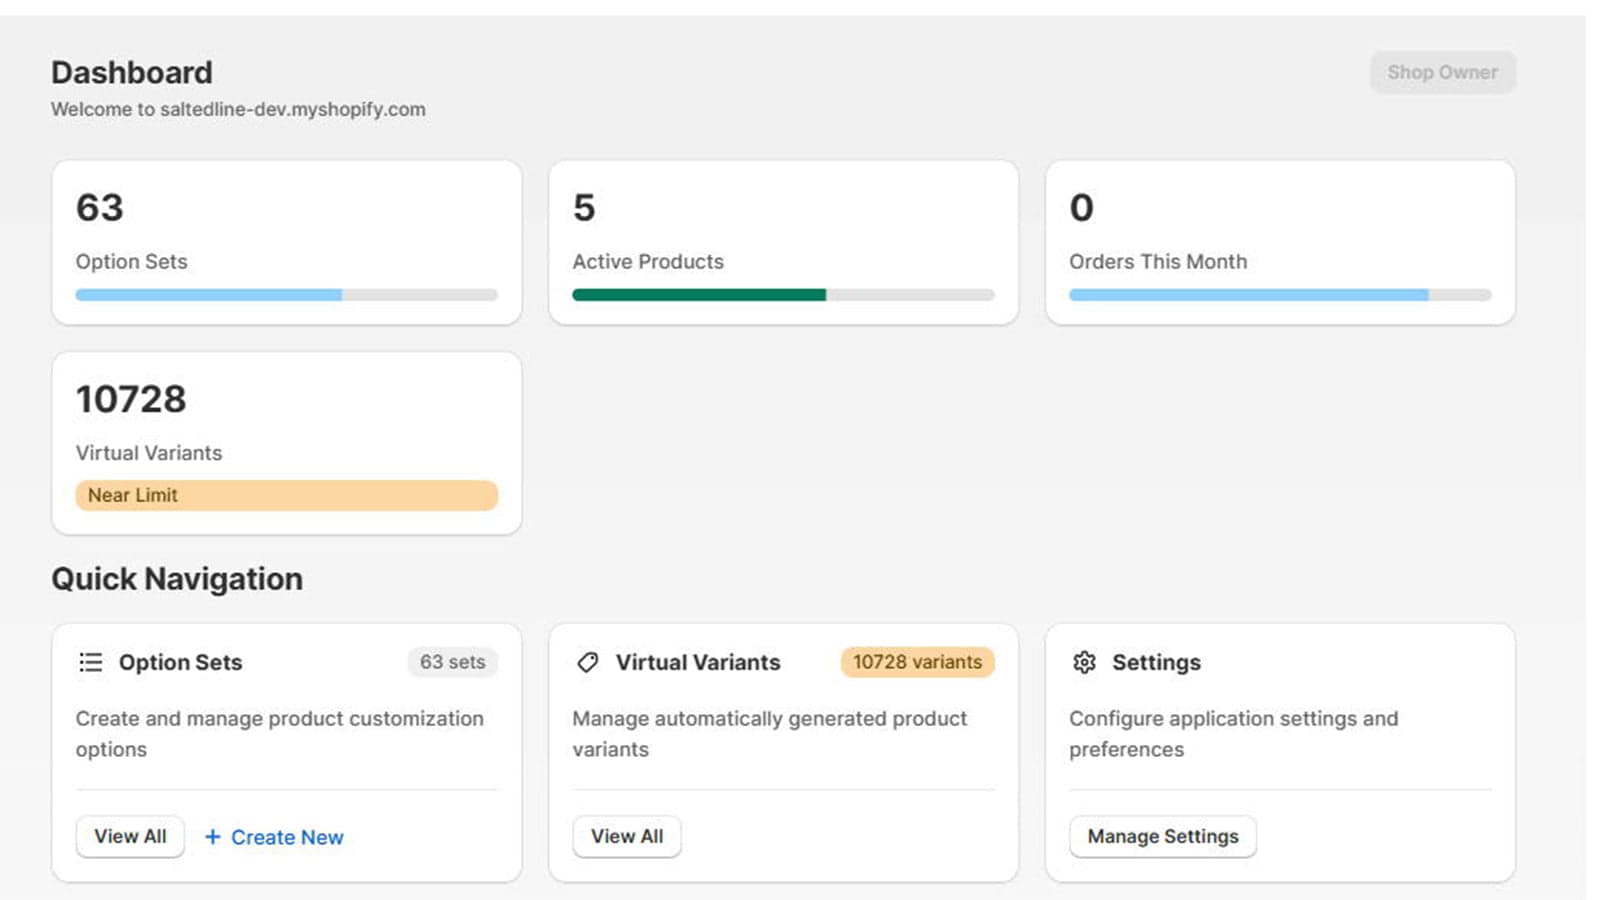Click the 63 sets badge

452,662
